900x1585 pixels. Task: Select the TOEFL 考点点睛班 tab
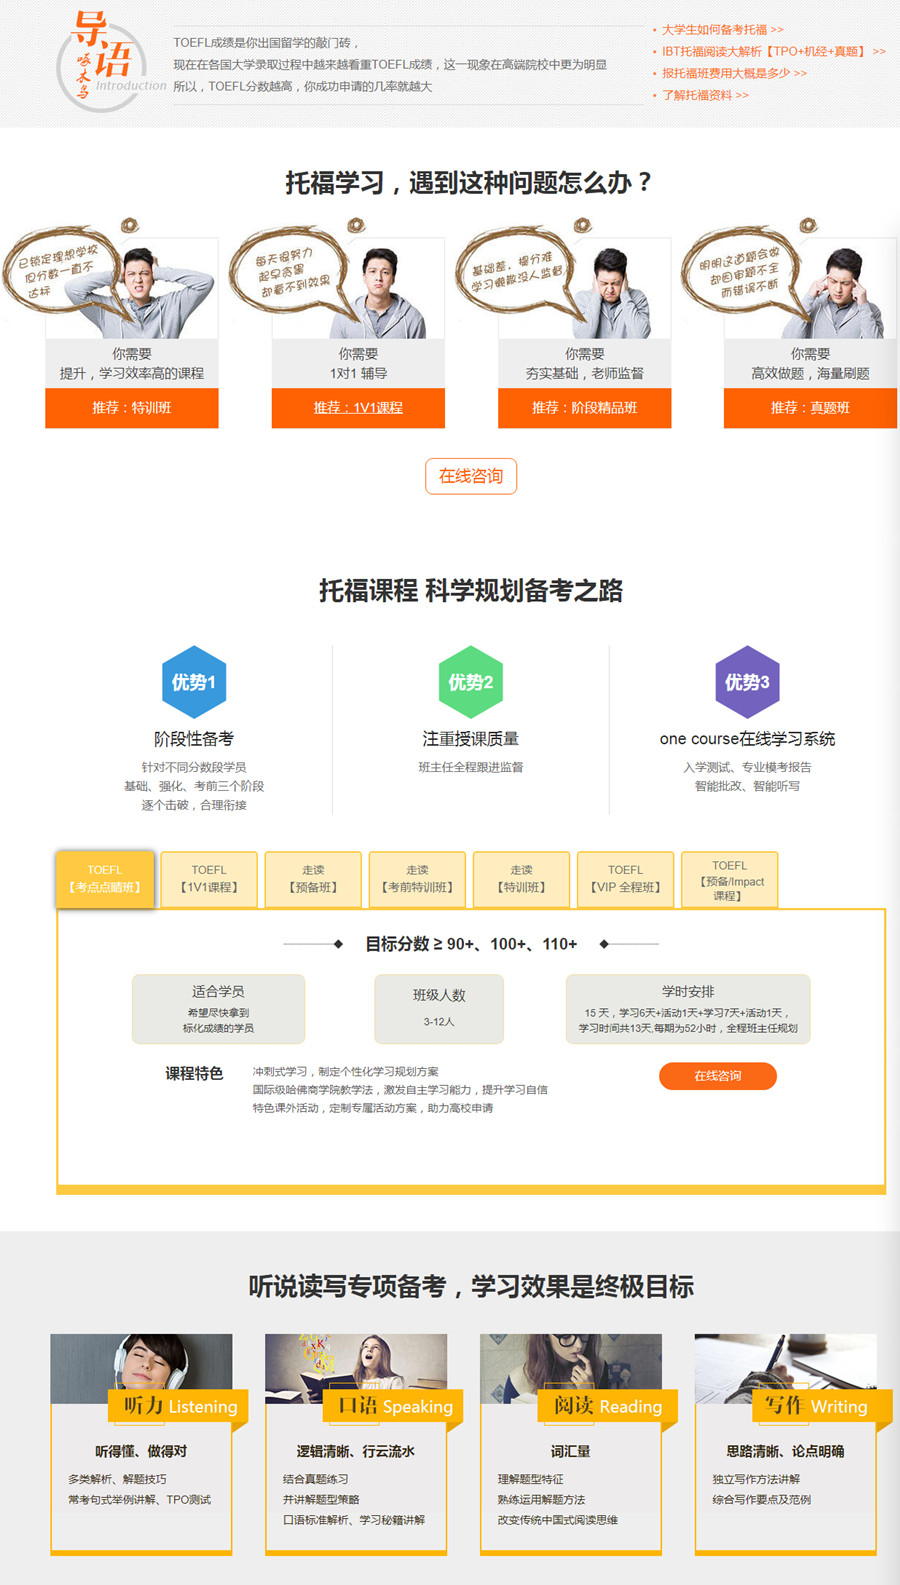click(x=105, y=879)
